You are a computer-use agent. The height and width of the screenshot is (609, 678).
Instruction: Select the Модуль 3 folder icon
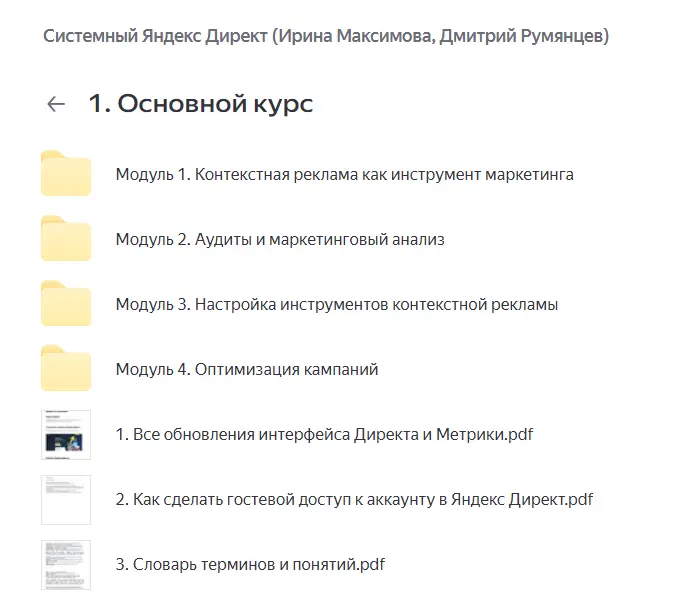(66, 304)
